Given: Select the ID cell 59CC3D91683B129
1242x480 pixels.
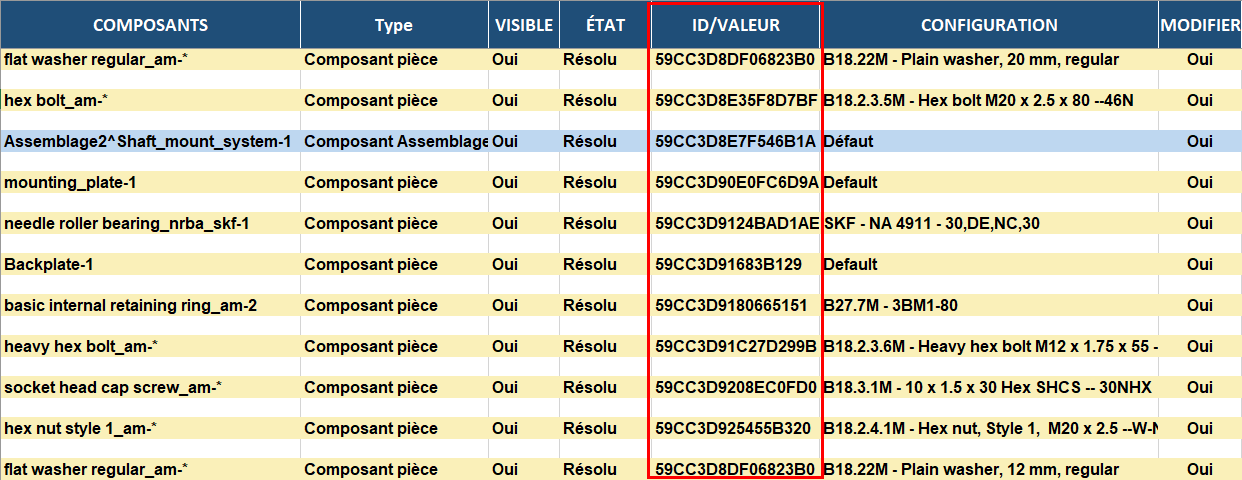Looking at the screenshot, I should click(x=728, y=265).
